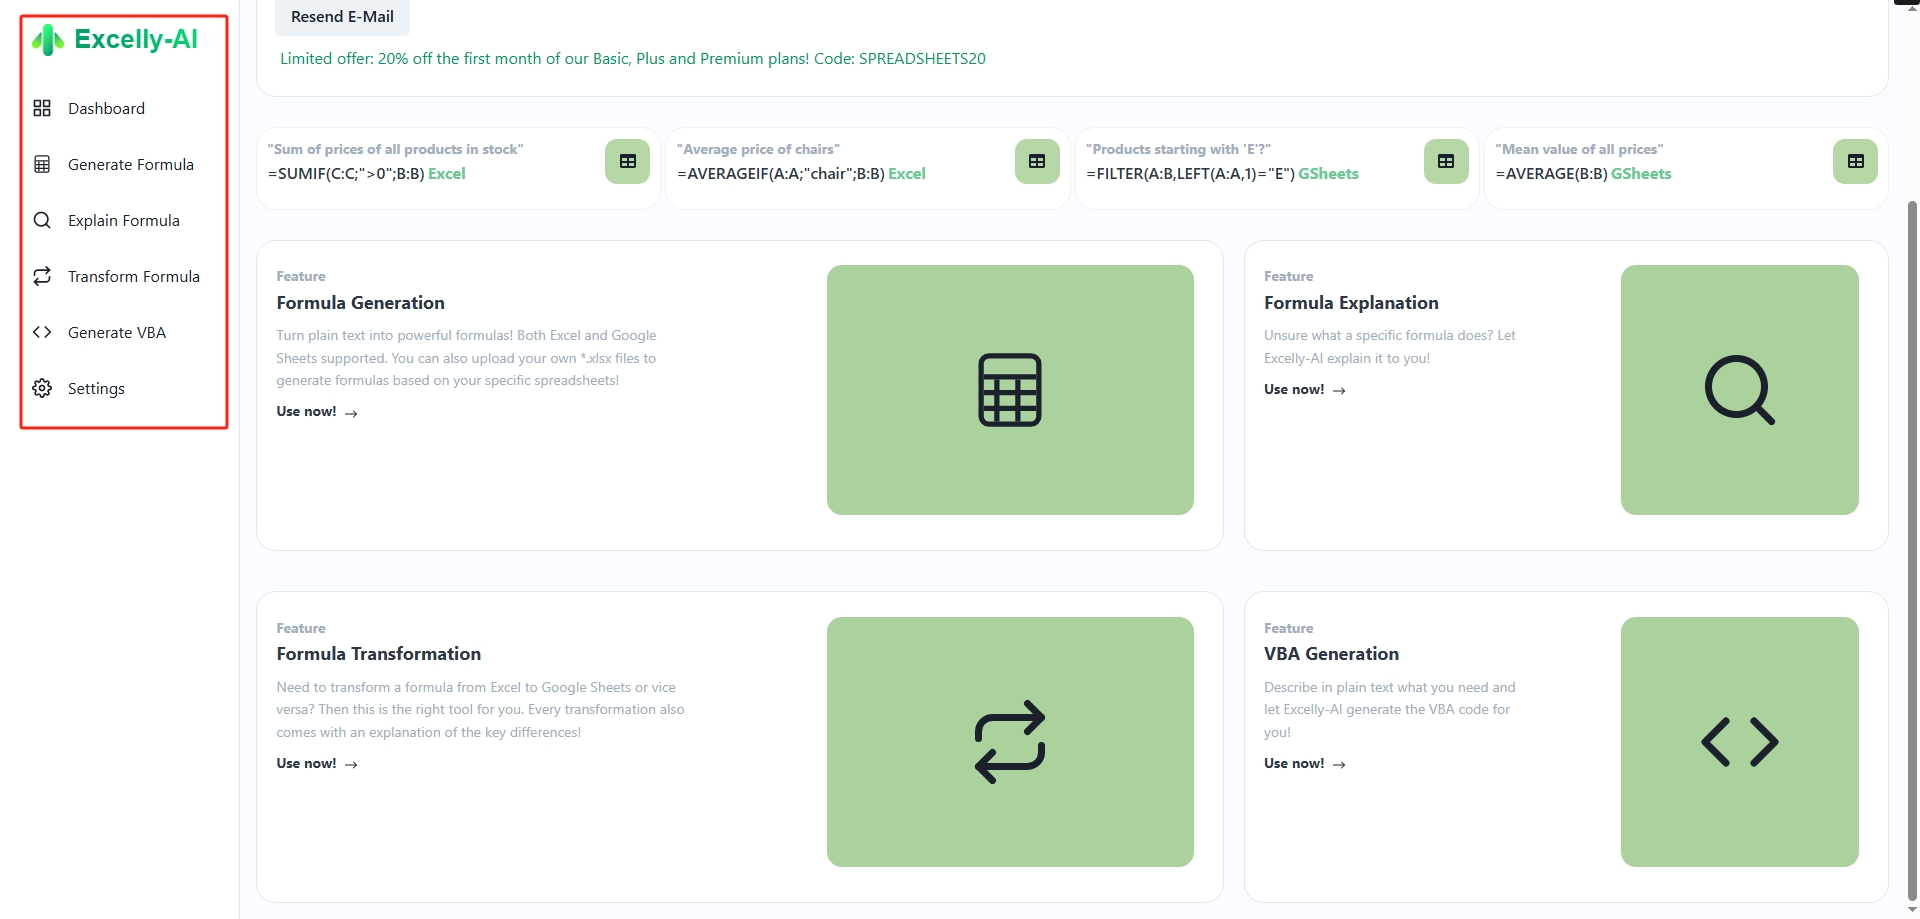Click the table icon beside the AVERAGE(B:B) example
The image size is (1920, 919).
tap(1855, 161)
